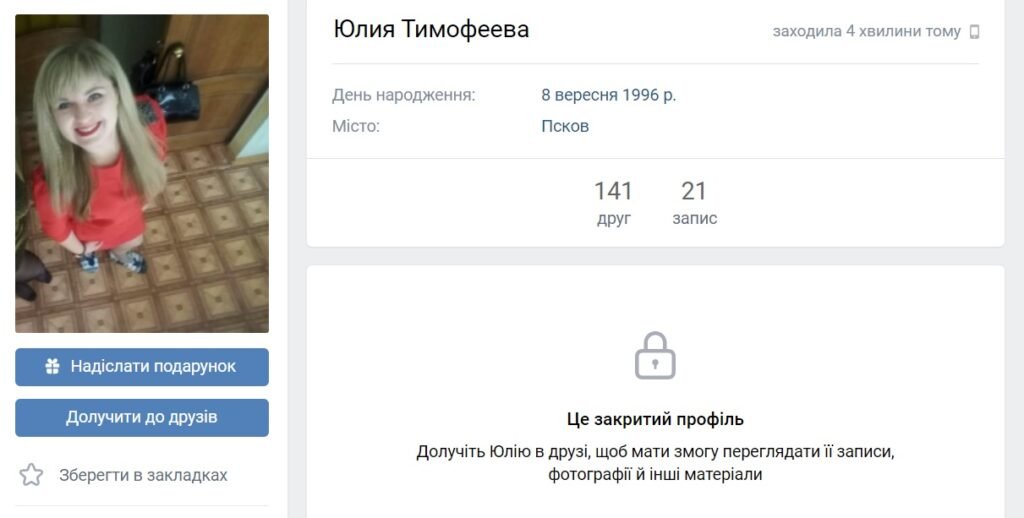Viewport: 1024px width, 518px height.
Task: Click the заходила 4 хвилини тому status
Action: [x=867, y=31]
